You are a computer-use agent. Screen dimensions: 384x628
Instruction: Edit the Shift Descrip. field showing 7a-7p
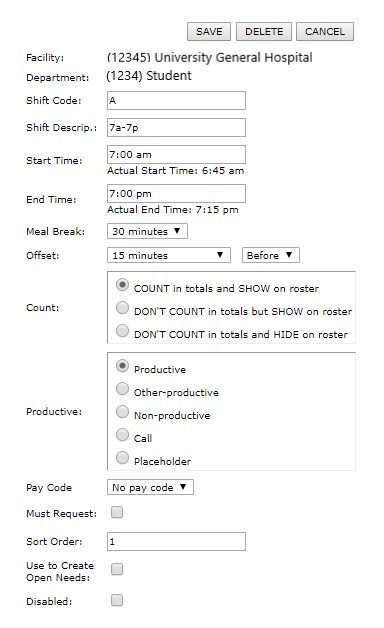[x=176, y=127]
